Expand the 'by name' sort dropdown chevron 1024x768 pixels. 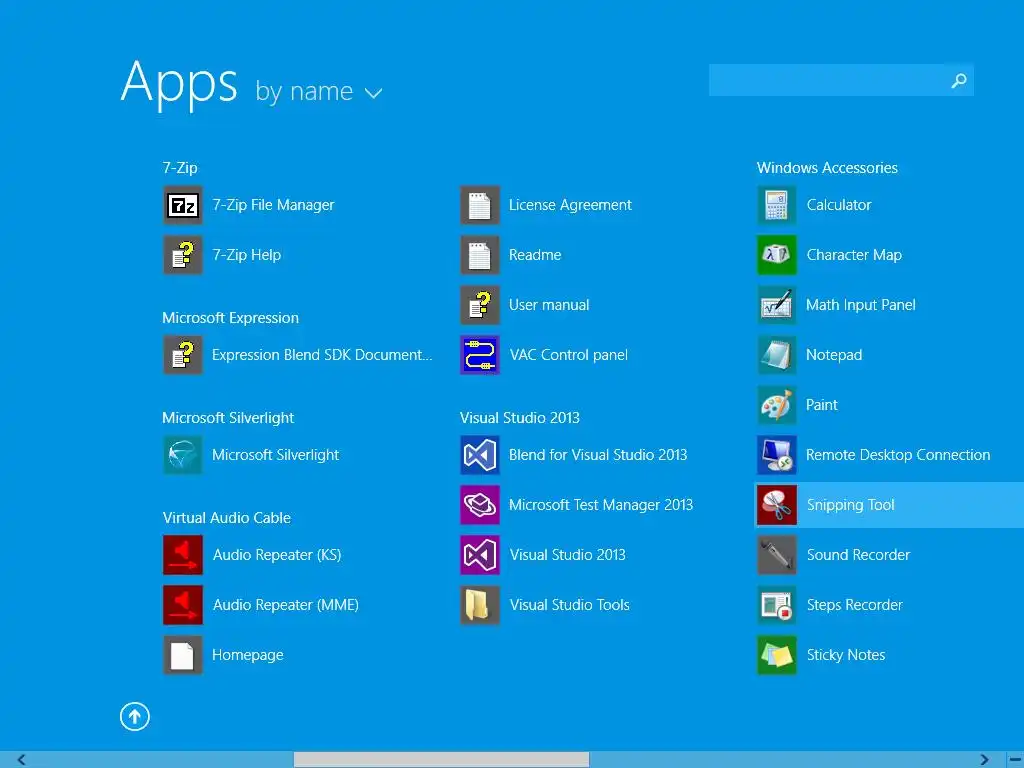[x=373, y=93]
